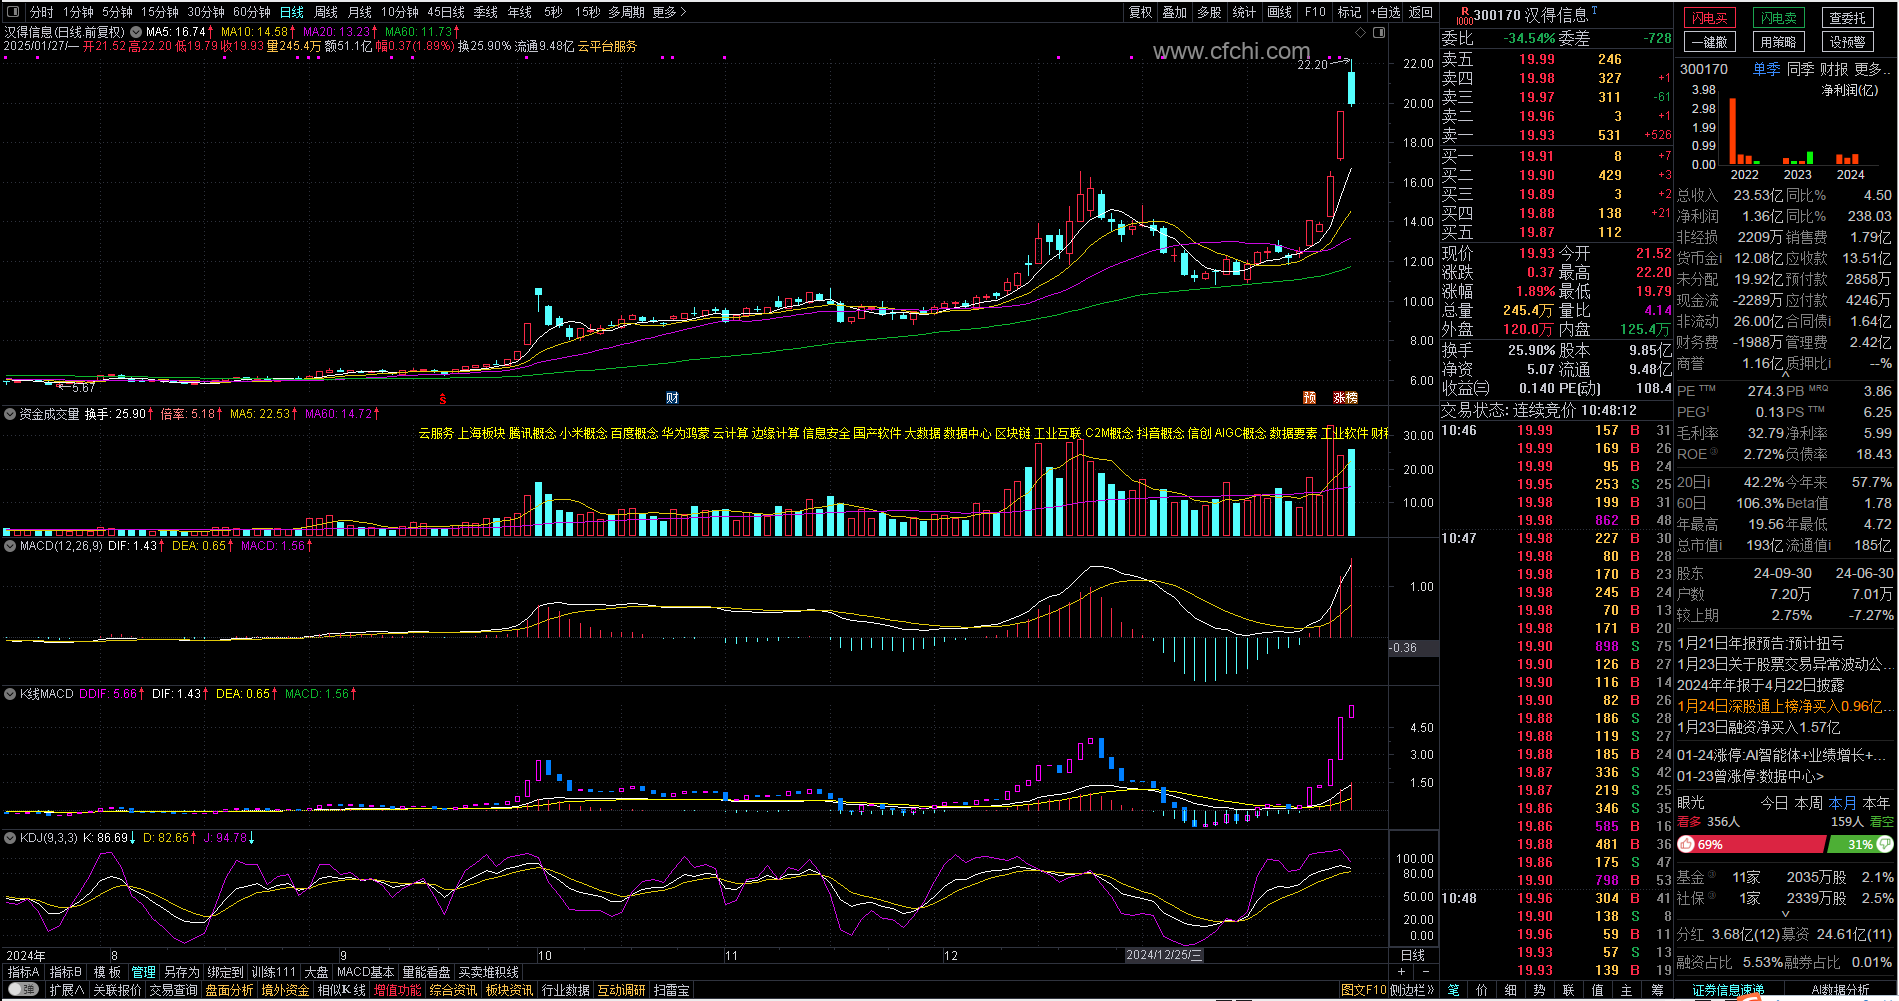Open the 叠加 overlay comparison tool
Viewport: 1899px width, 1001px height.
tap(1175, 12)
